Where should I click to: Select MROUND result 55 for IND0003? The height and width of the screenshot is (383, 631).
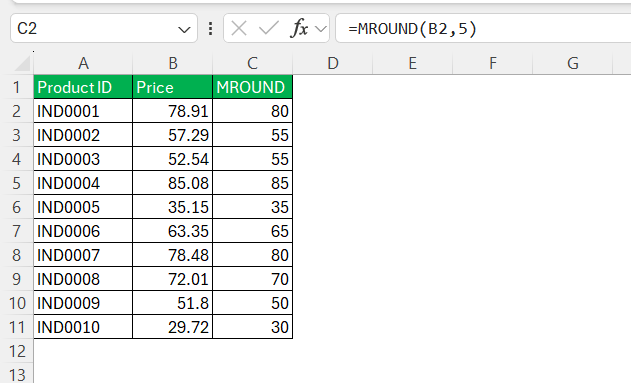tap(252, 159)
